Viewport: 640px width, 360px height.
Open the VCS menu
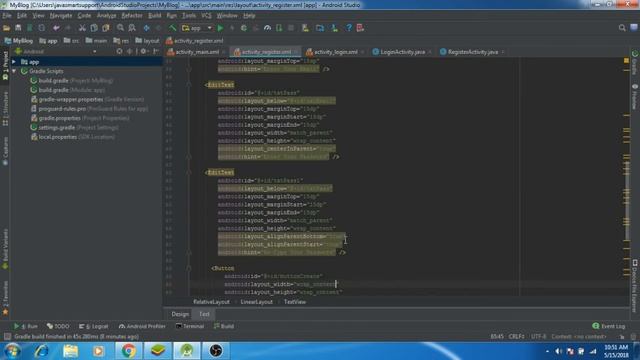click(206, 16)
